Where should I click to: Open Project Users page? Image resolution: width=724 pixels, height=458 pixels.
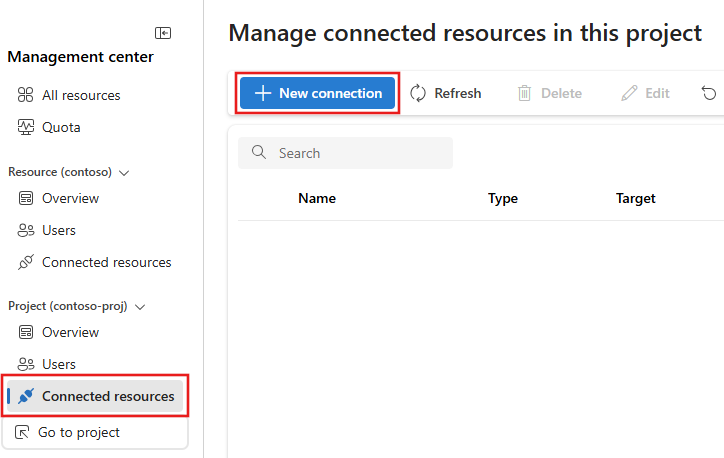point(58,364)
